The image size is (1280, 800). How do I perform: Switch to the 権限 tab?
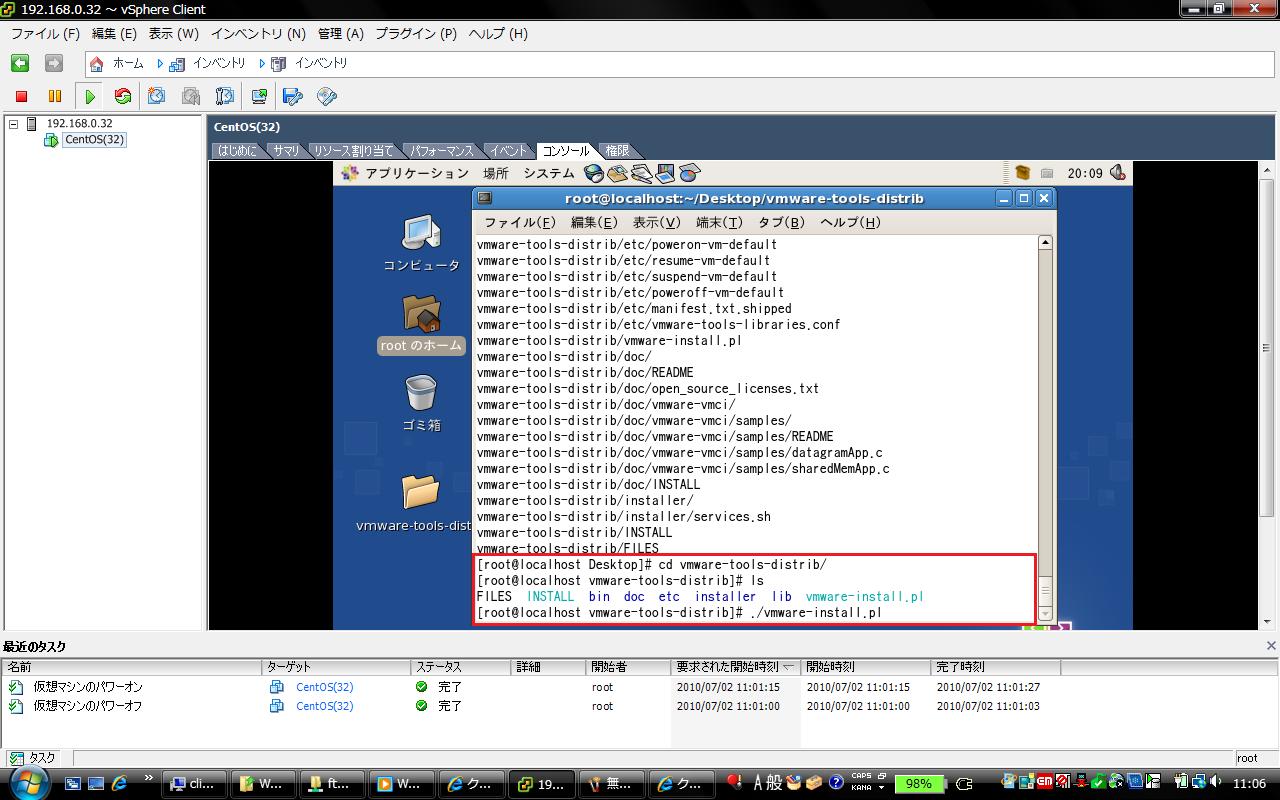617,151
